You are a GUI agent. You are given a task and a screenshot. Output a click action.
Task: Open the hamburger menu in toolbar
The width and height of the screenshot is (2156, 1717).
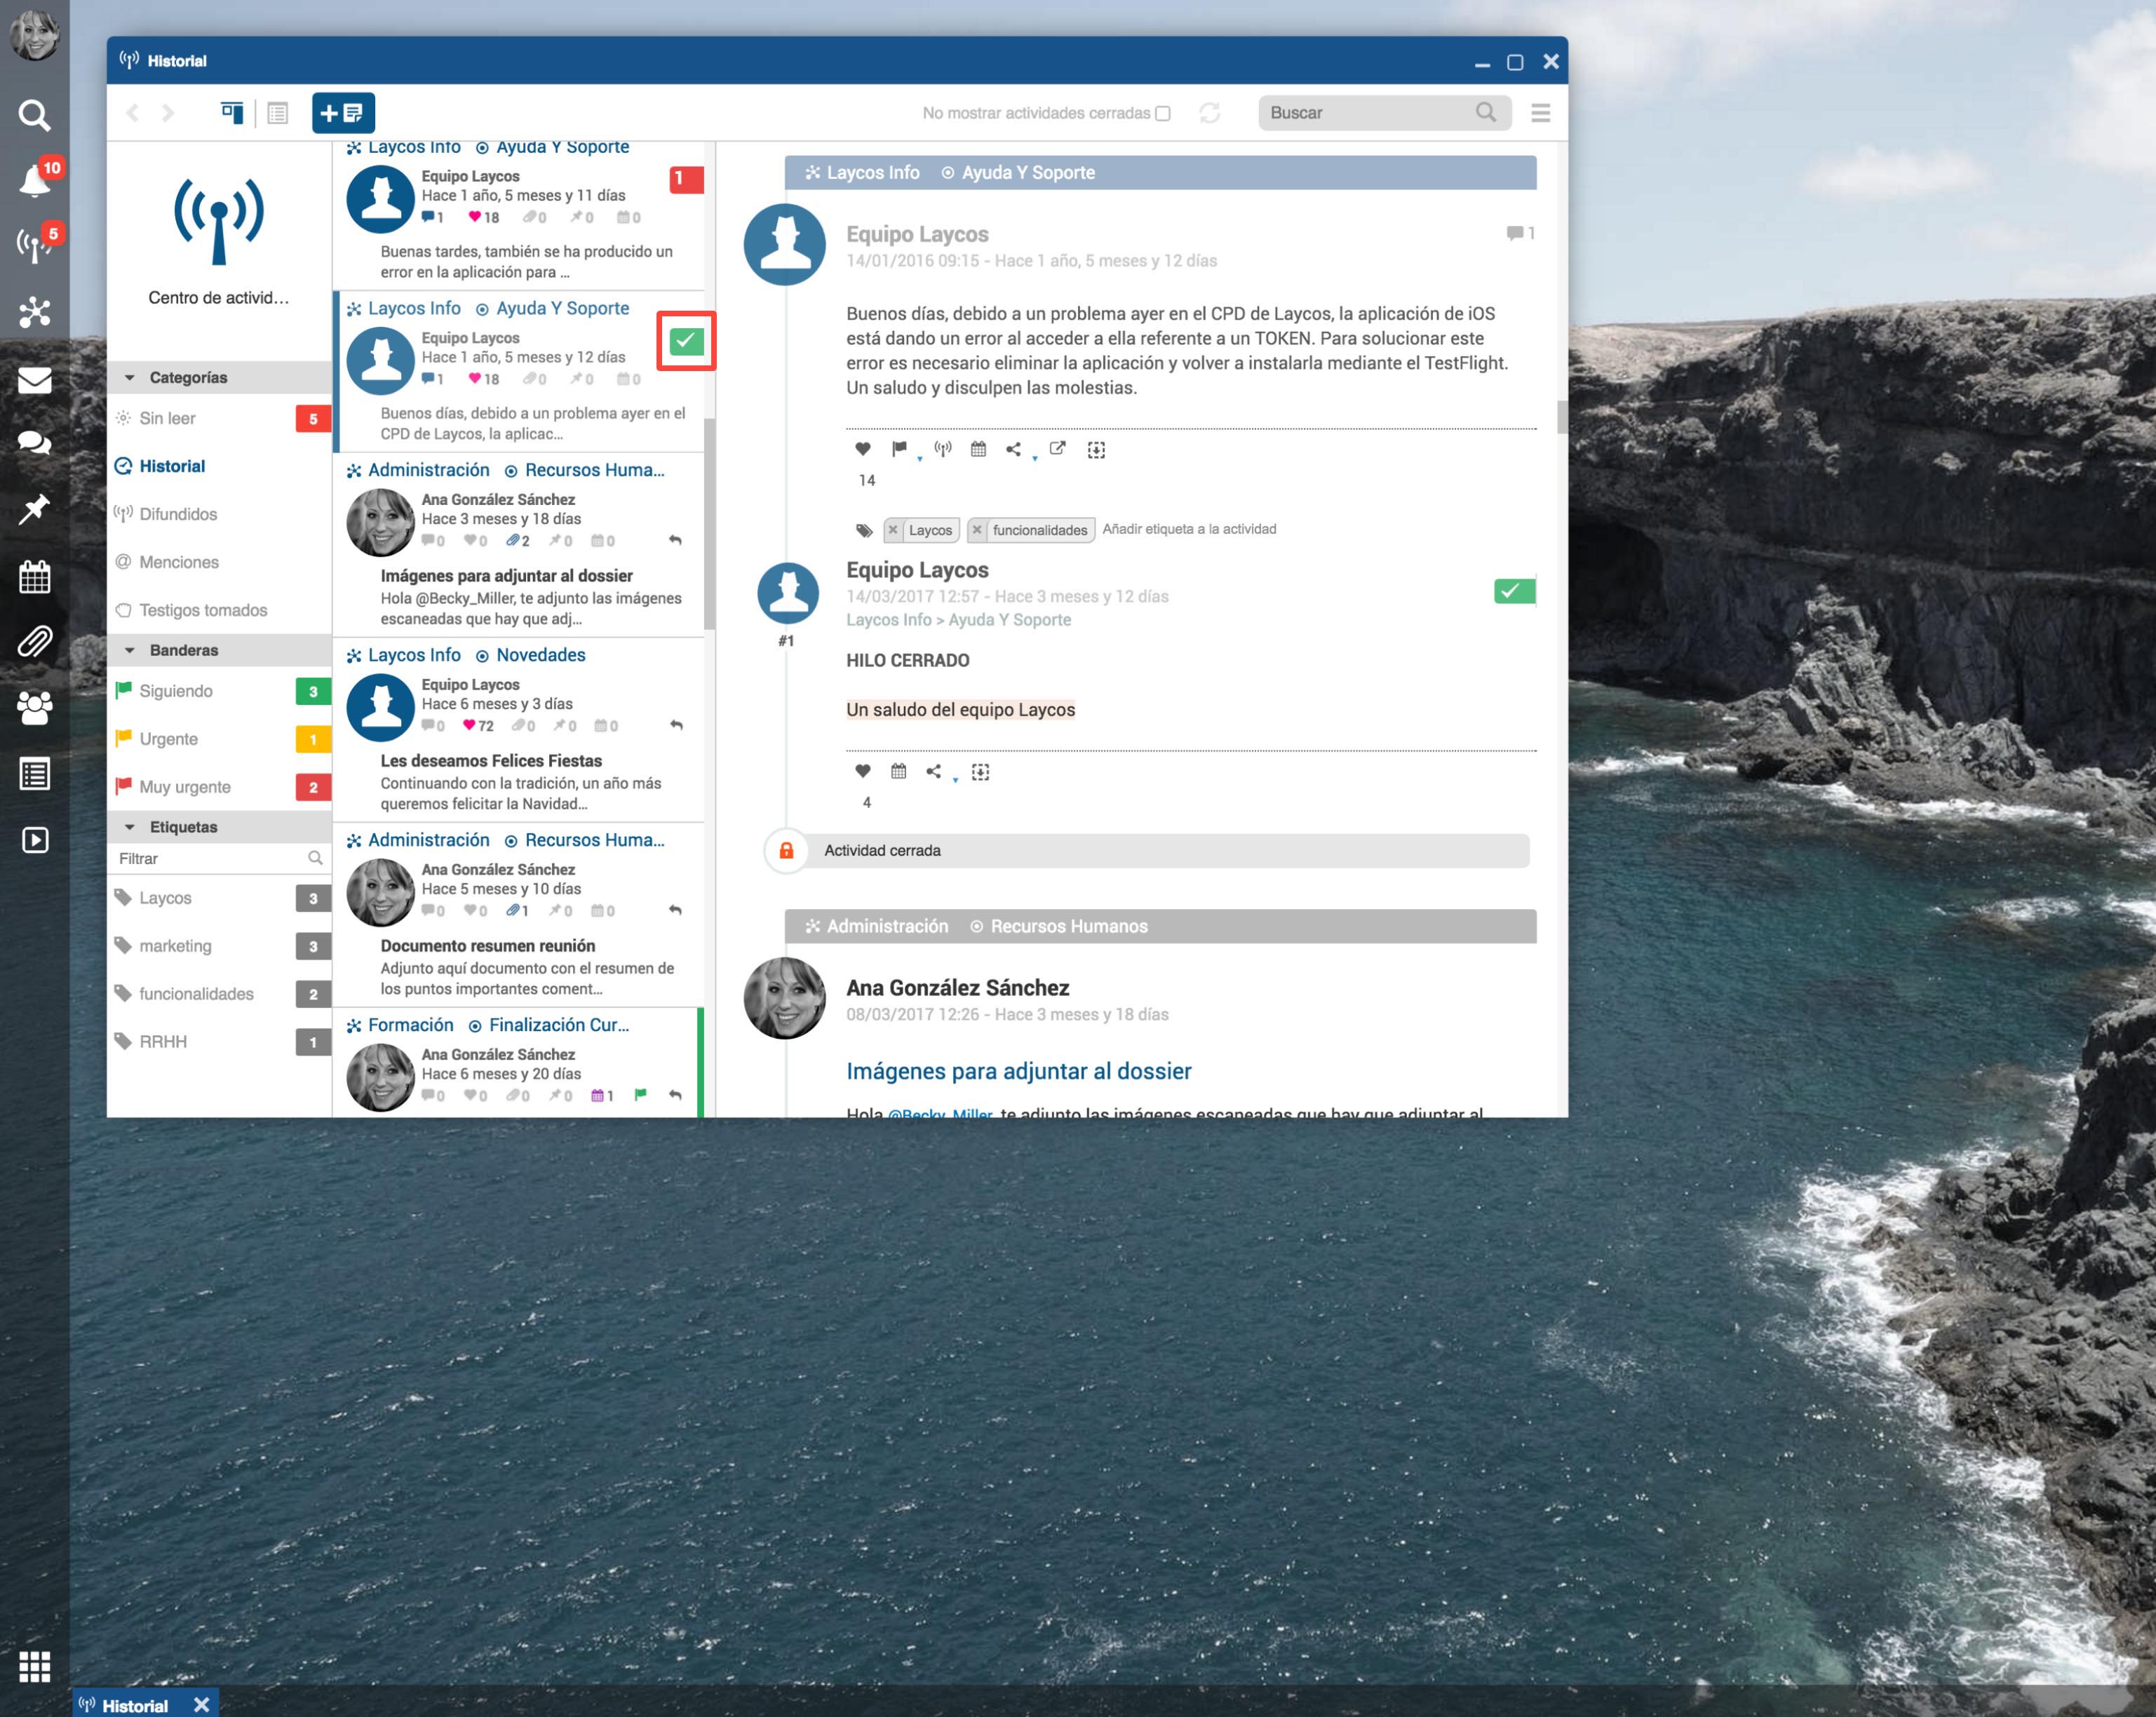(x=1540, y=113)
